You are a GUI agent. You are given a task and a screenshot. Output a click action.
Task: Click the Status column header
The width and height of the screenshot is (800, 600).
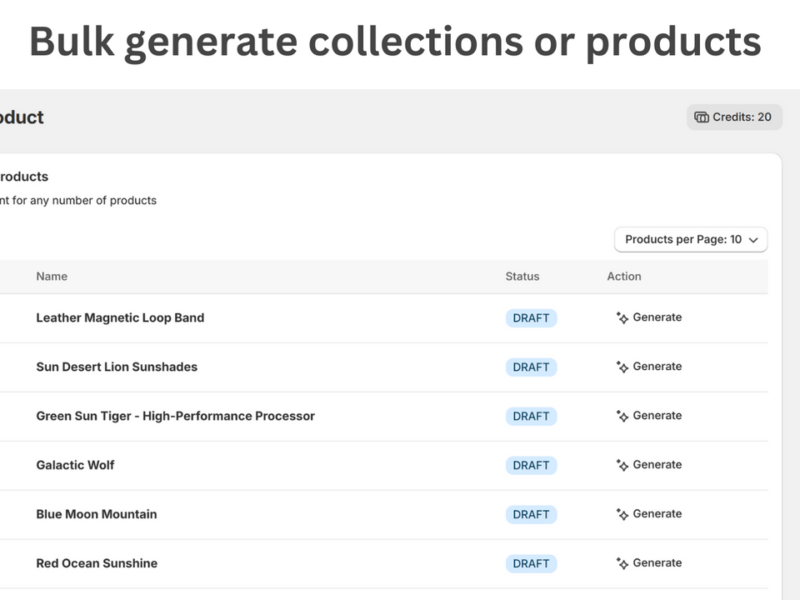tap(522, 276)
